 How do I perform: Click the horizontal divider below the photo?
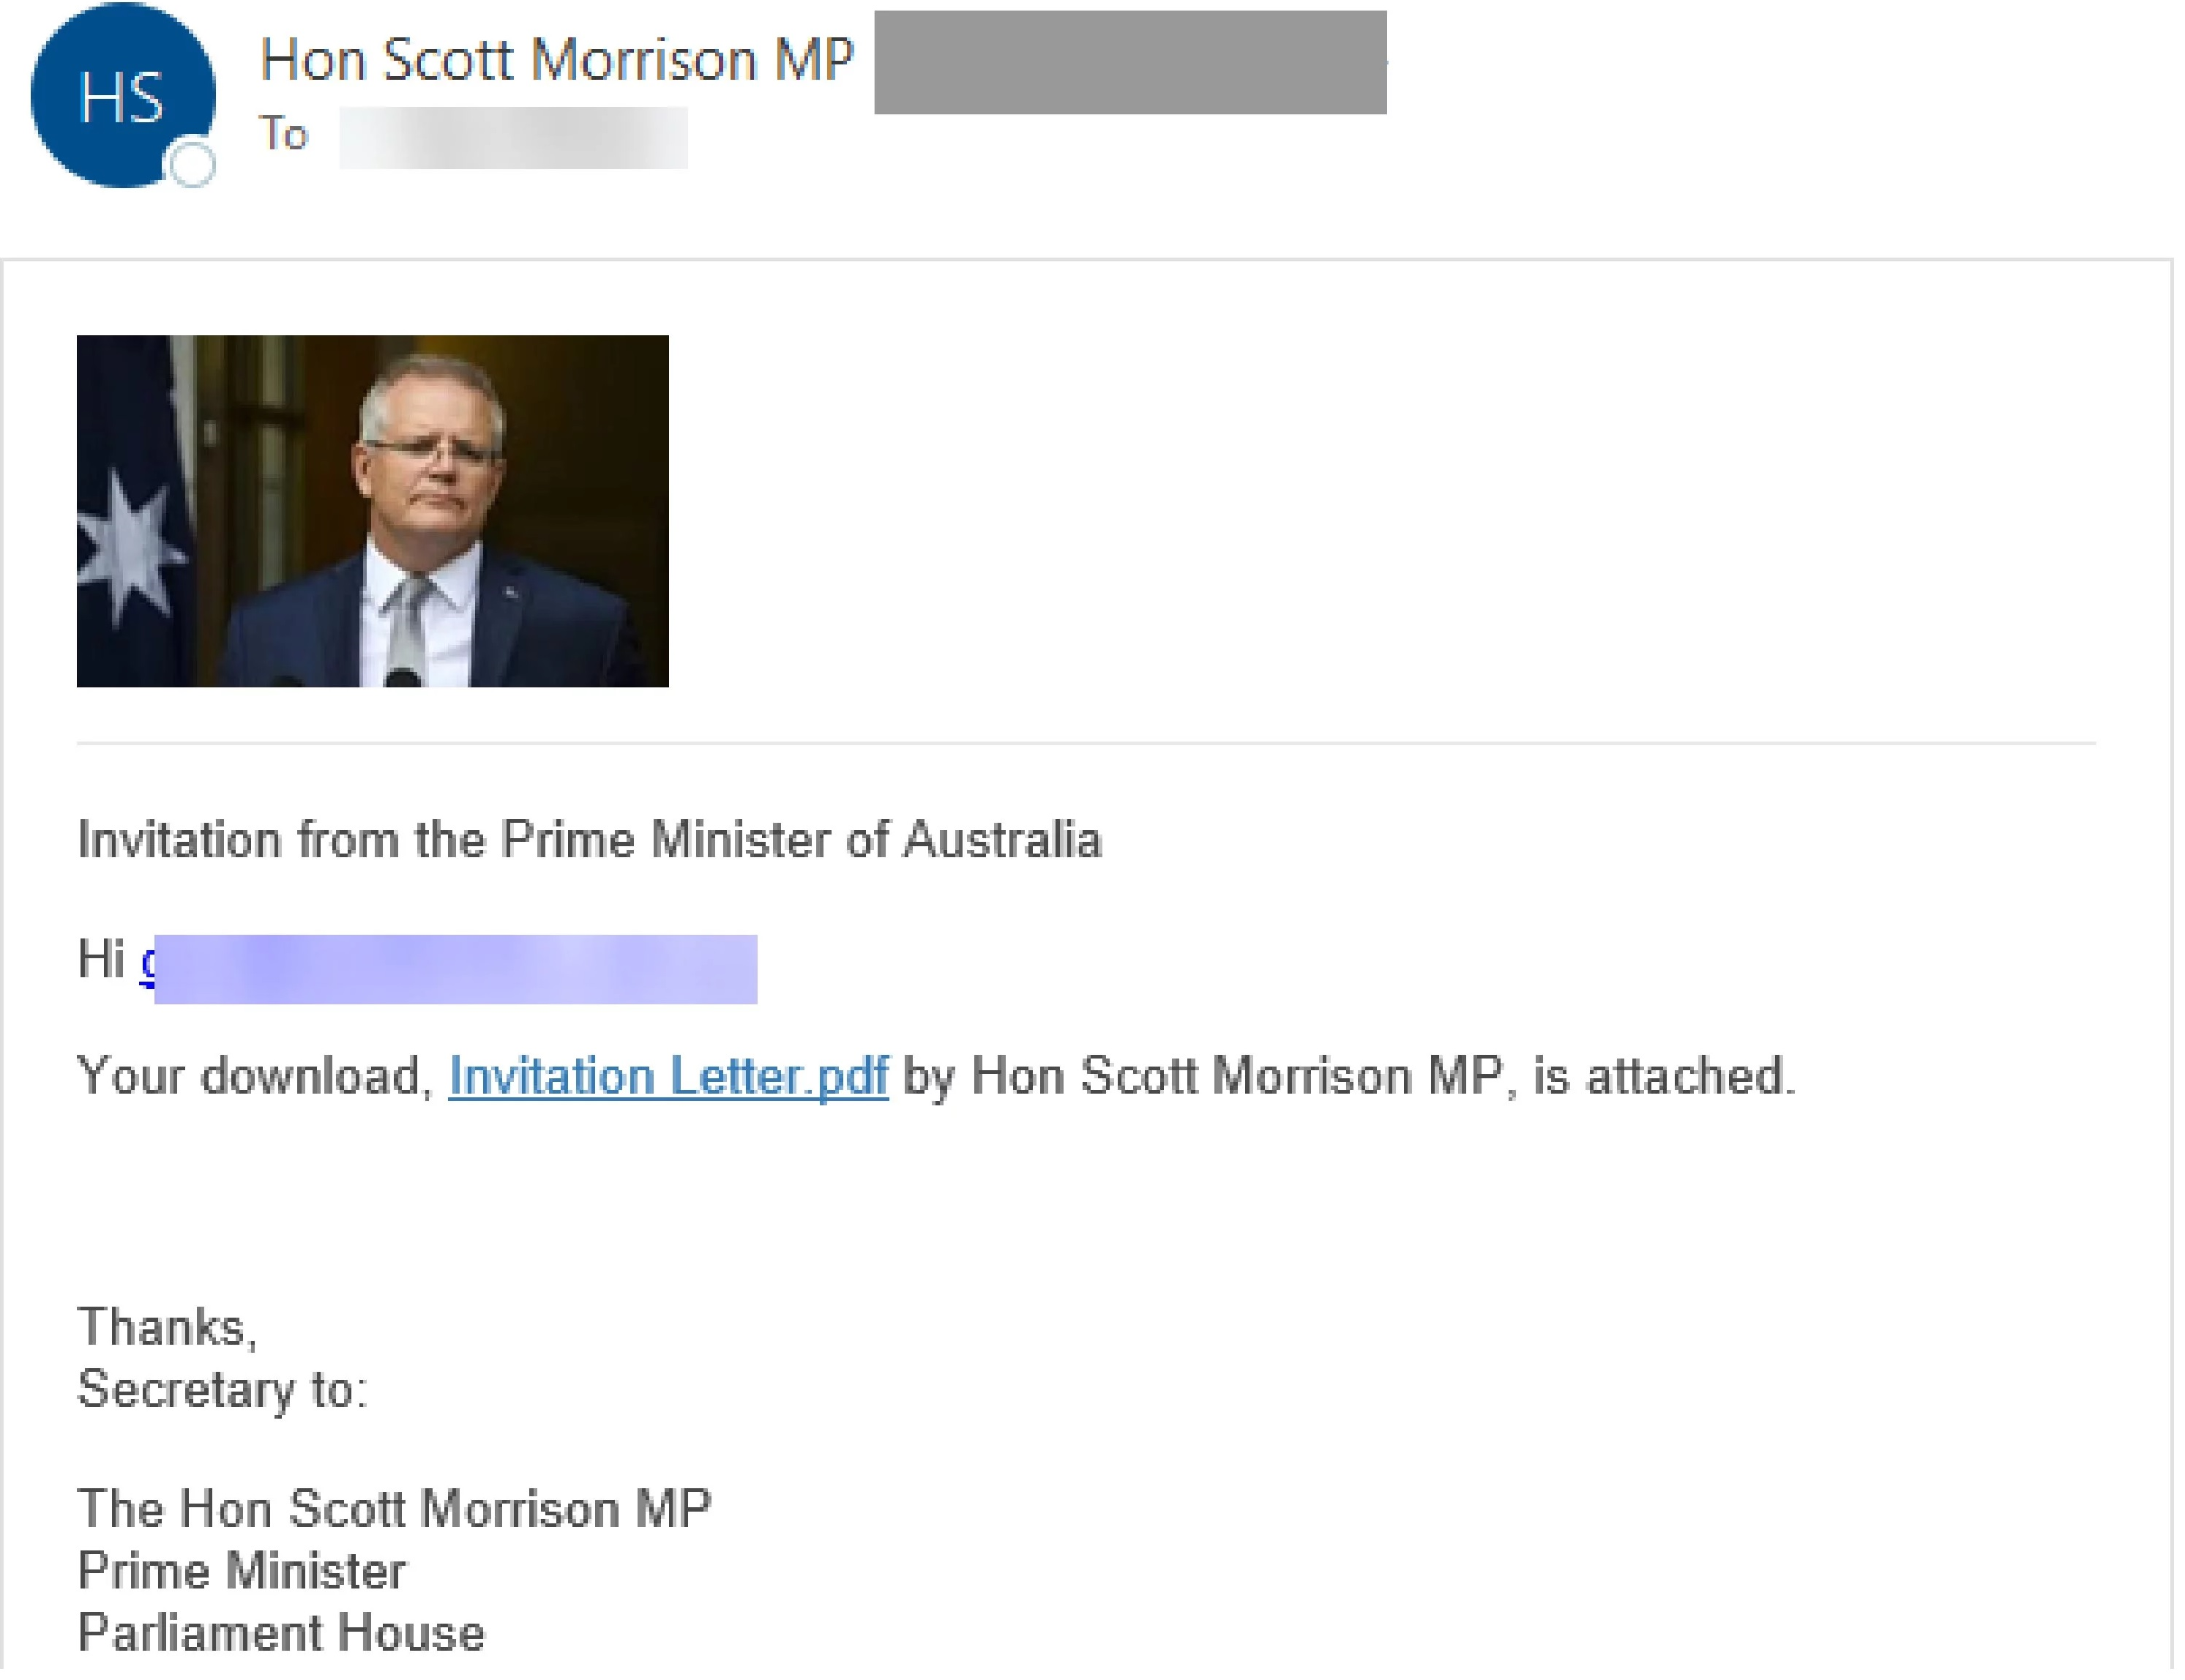tap(1086, 743)
